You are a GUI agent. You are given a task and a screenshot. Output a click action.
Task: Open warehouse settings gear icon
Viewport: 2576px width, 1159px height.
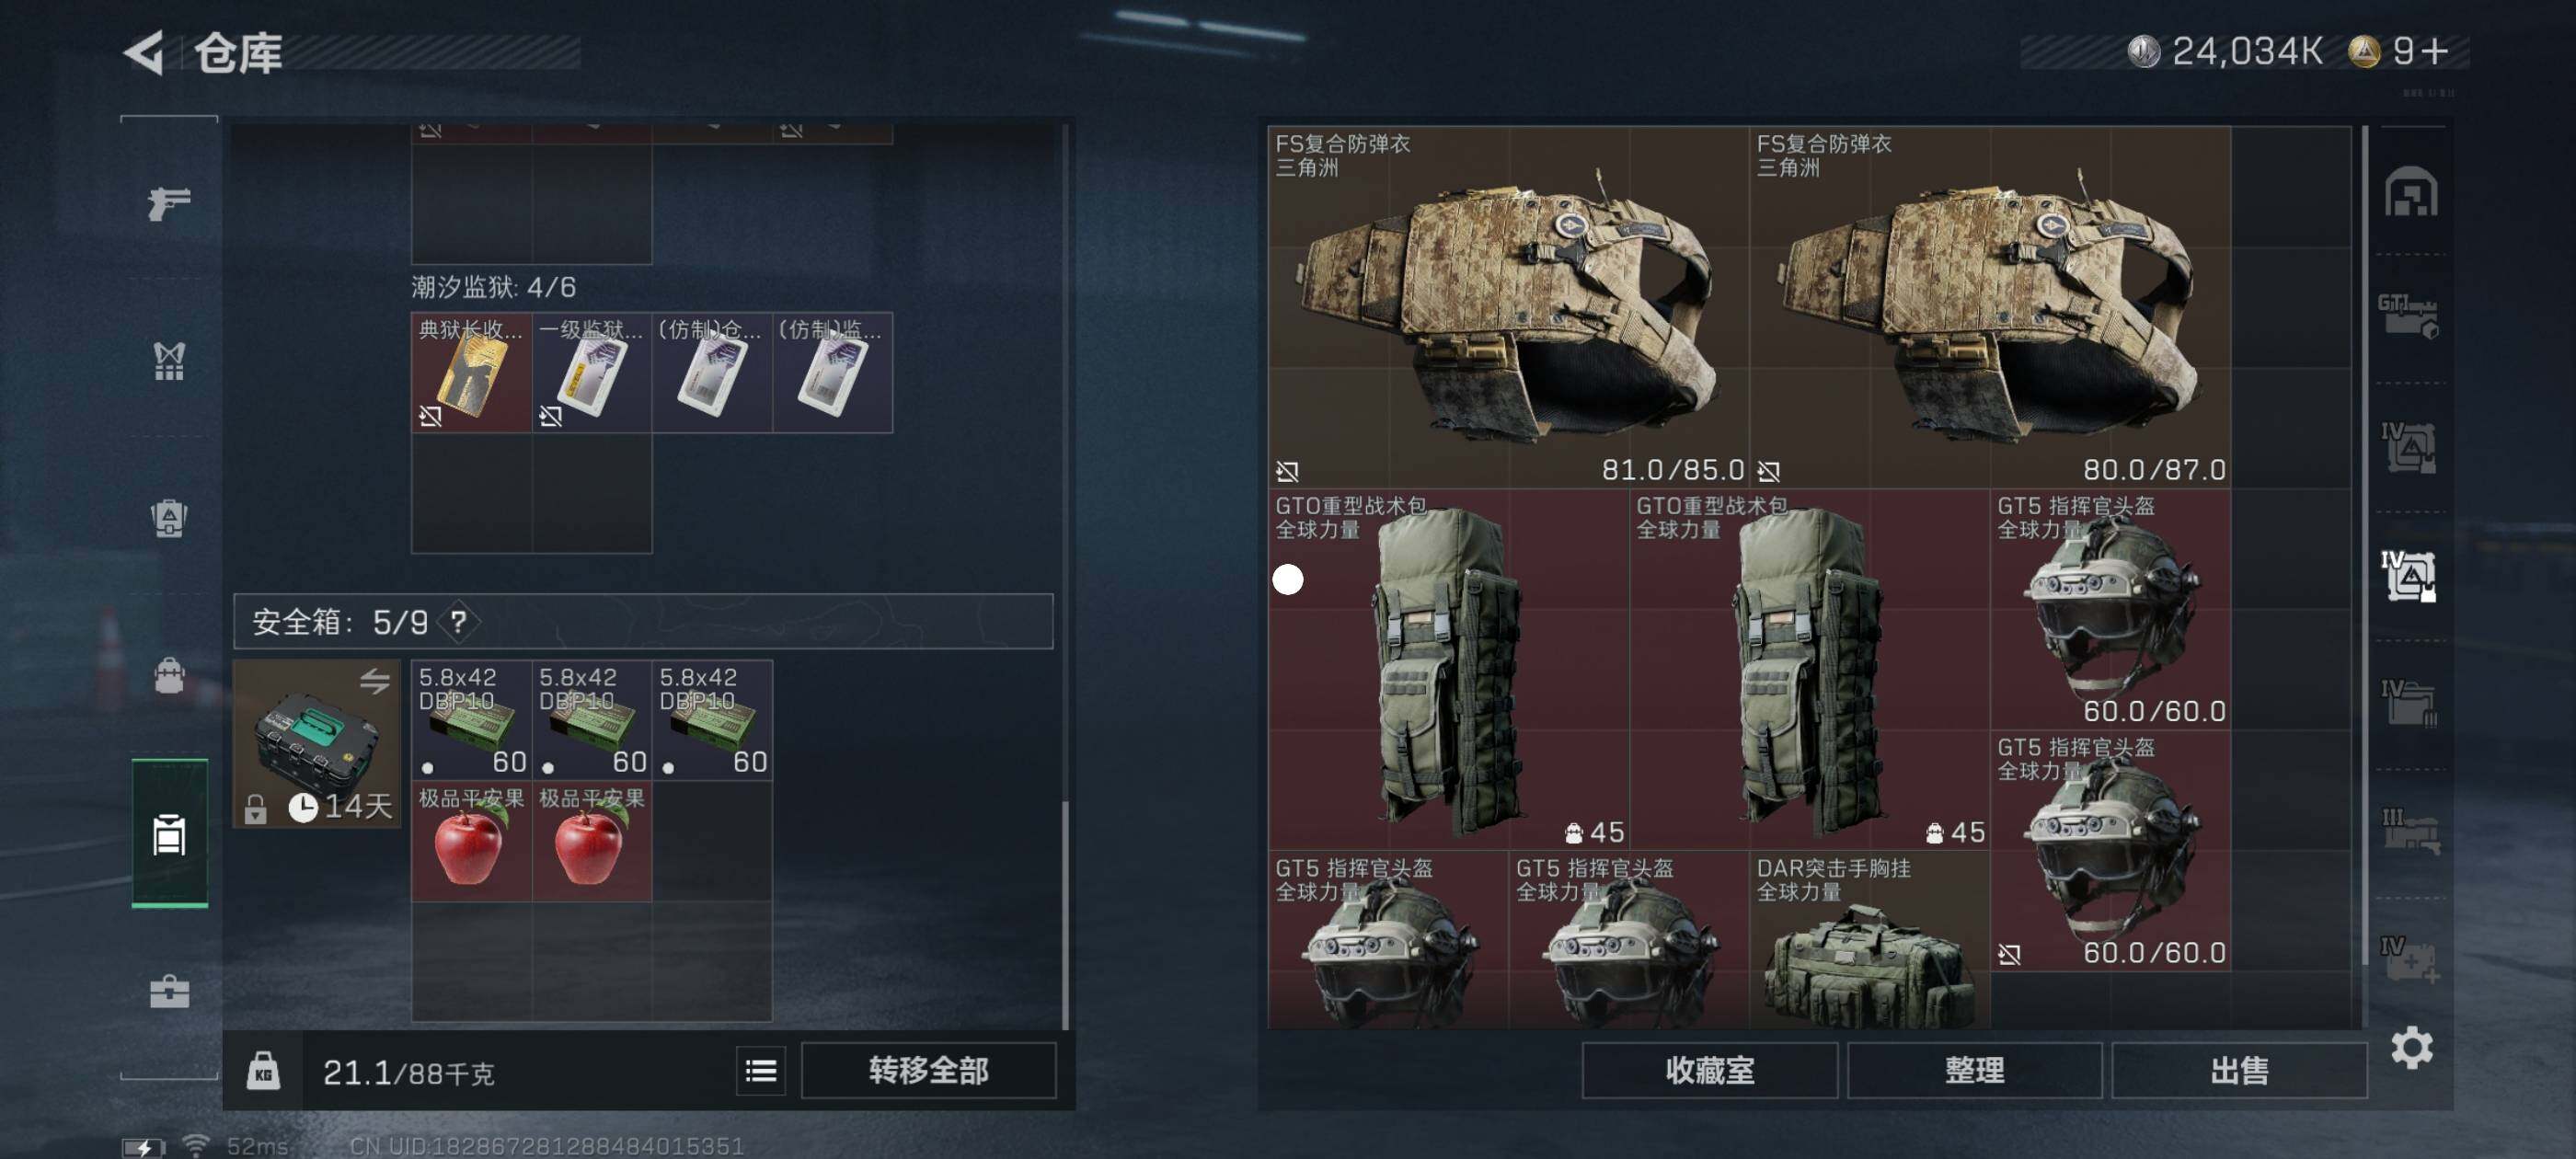(x=2411, y=1047)
